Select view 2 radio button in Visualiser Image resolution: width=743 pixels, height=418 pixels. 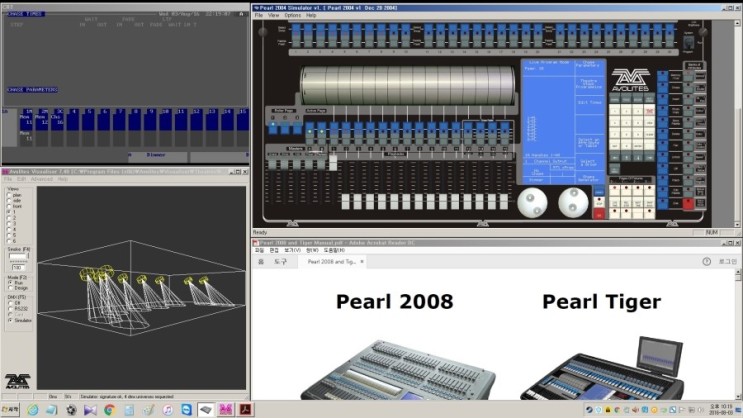9,218
